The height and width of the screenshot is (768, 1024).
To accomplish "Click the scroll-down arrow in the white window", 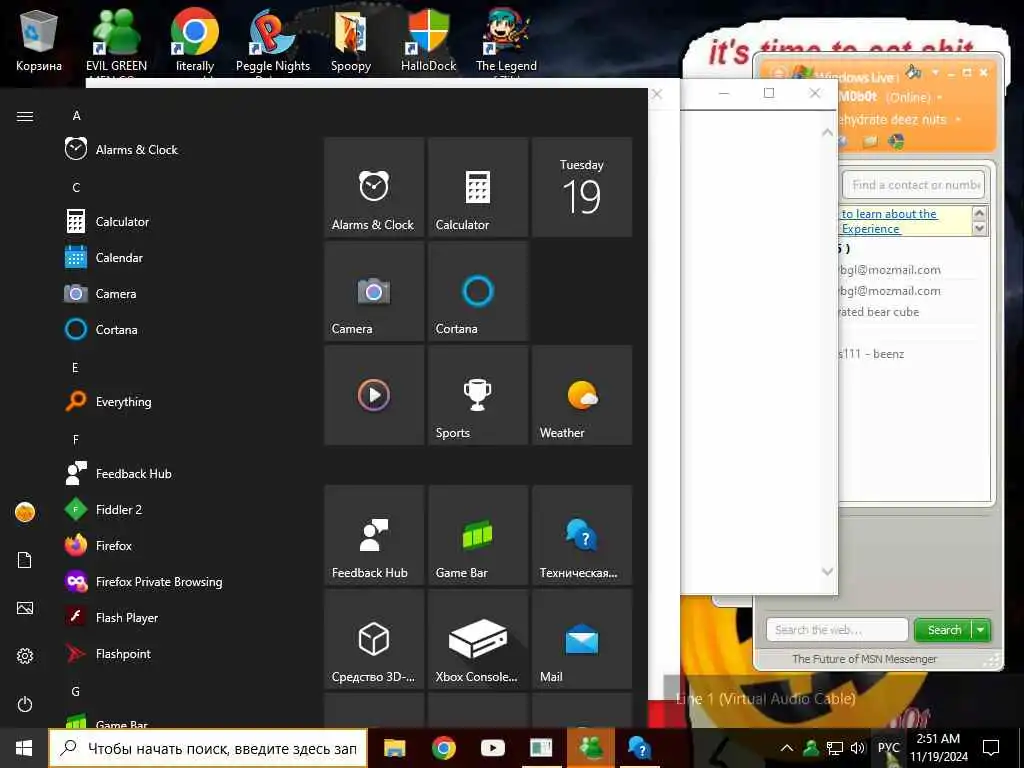I will coord(827,571).
